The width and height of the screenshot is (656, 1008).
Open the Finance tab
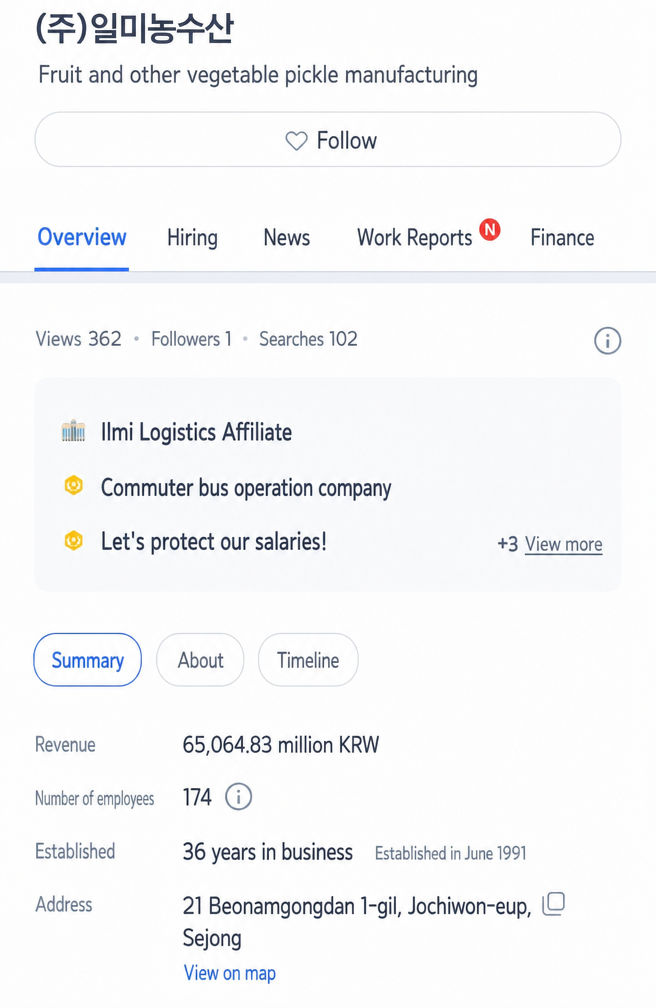point(562,237)
